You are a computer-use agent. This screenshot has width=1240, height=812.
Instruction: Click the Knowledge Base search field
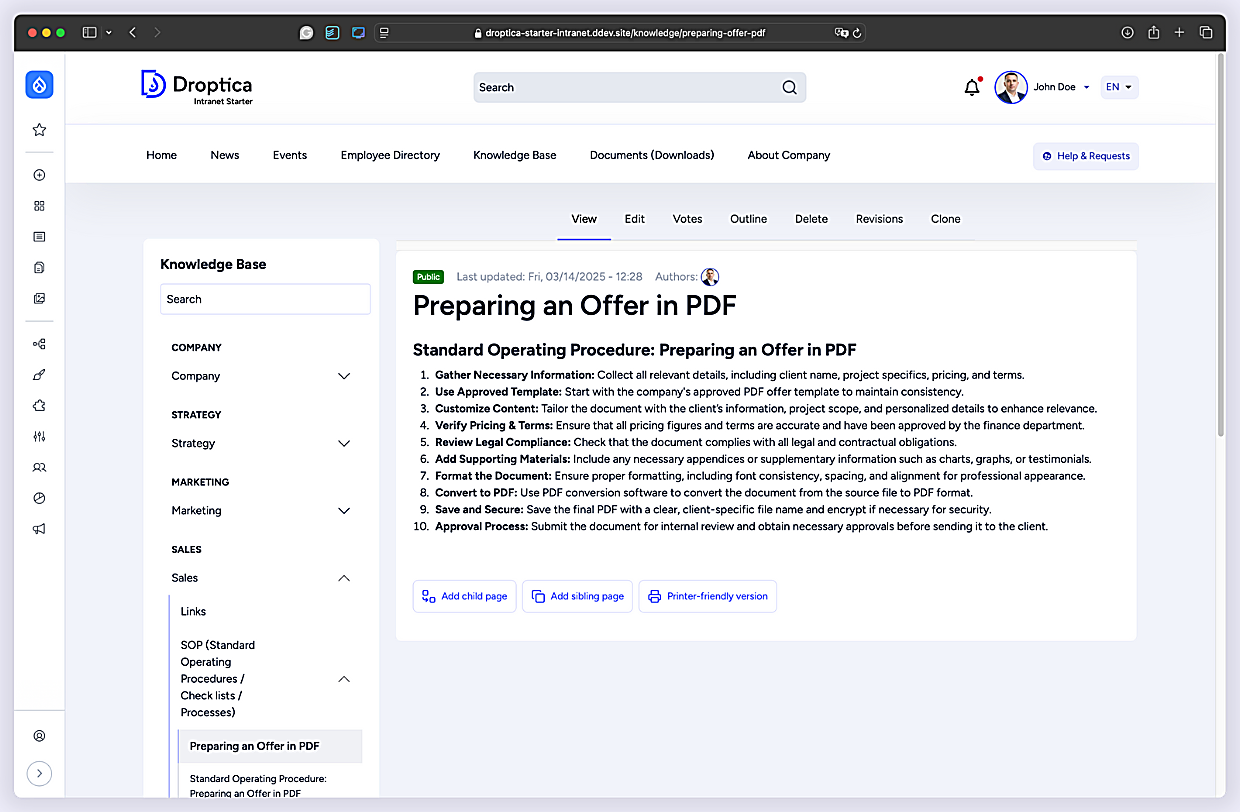point(265,299)
